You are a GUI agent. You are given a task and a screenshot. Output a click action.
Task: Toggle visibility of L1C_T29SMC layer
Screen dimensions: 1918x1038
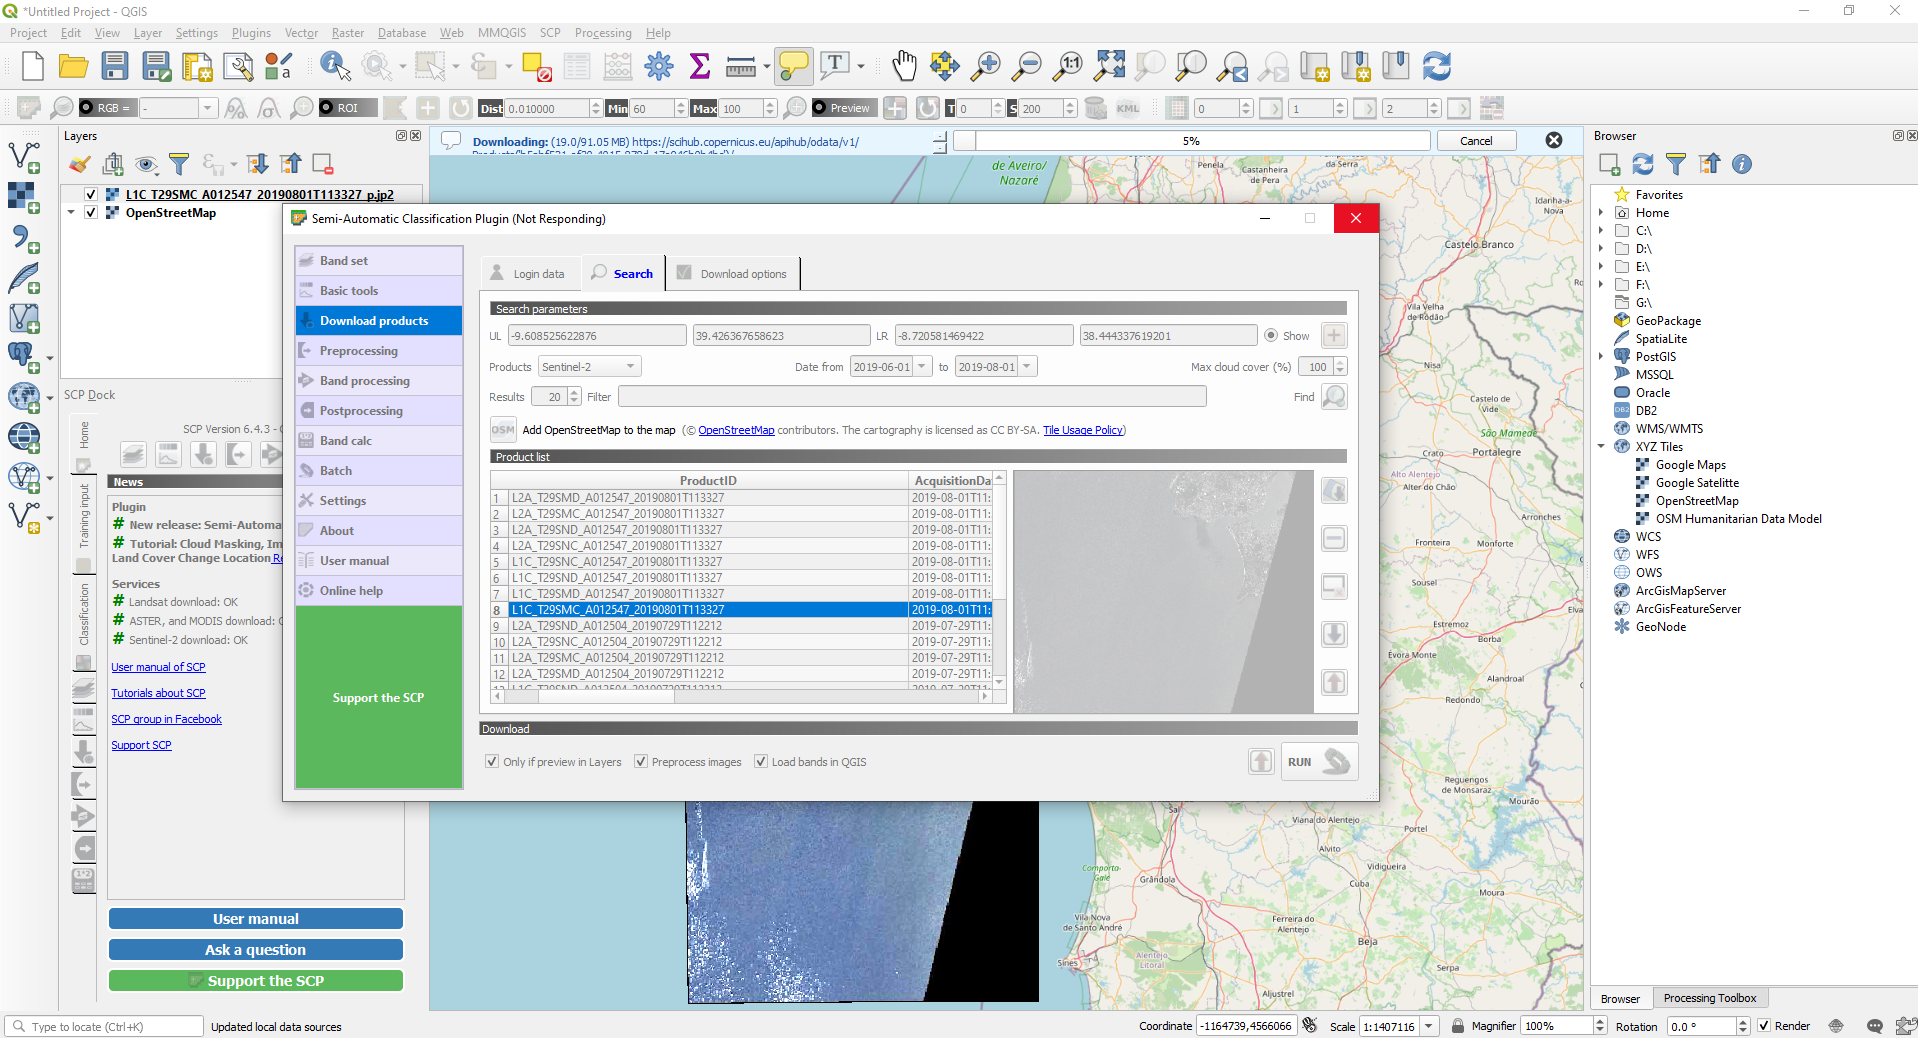coord(91,195)
